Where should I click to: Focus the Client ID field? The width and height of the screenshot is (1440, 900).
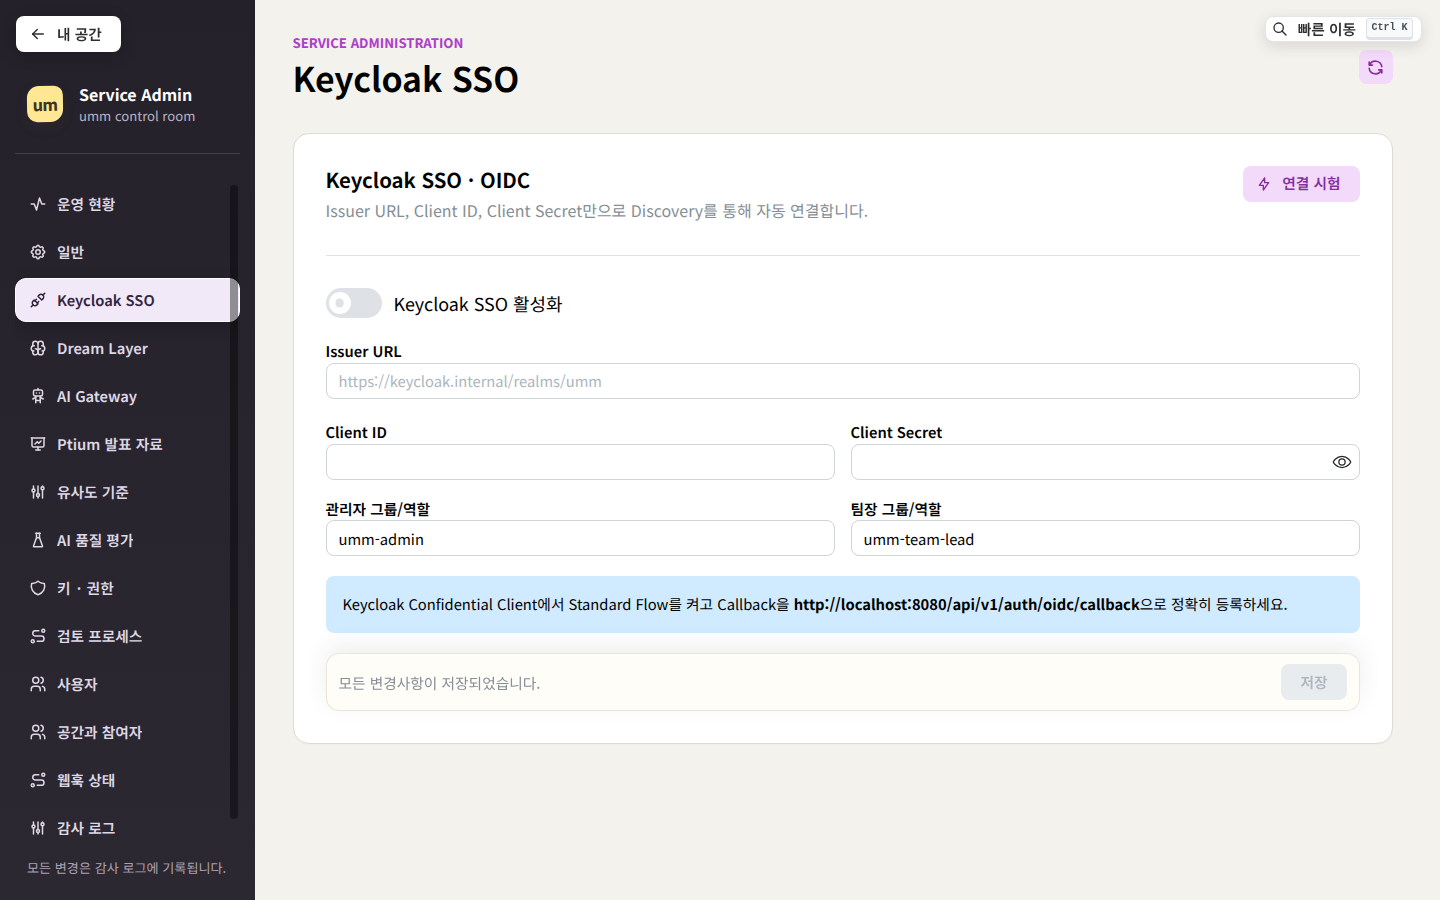580,462
